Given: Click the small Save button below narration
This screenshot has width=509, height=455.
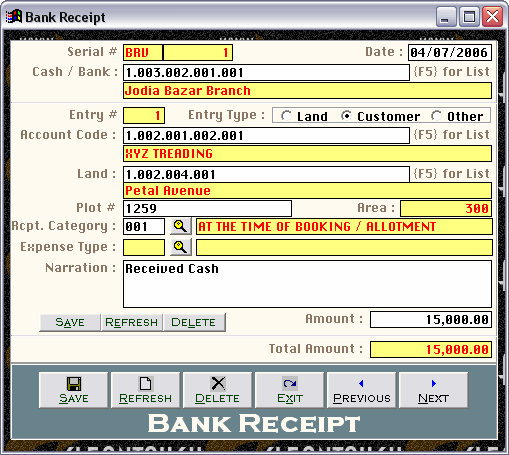Looking at the screenshot, I should coord(70,322).
